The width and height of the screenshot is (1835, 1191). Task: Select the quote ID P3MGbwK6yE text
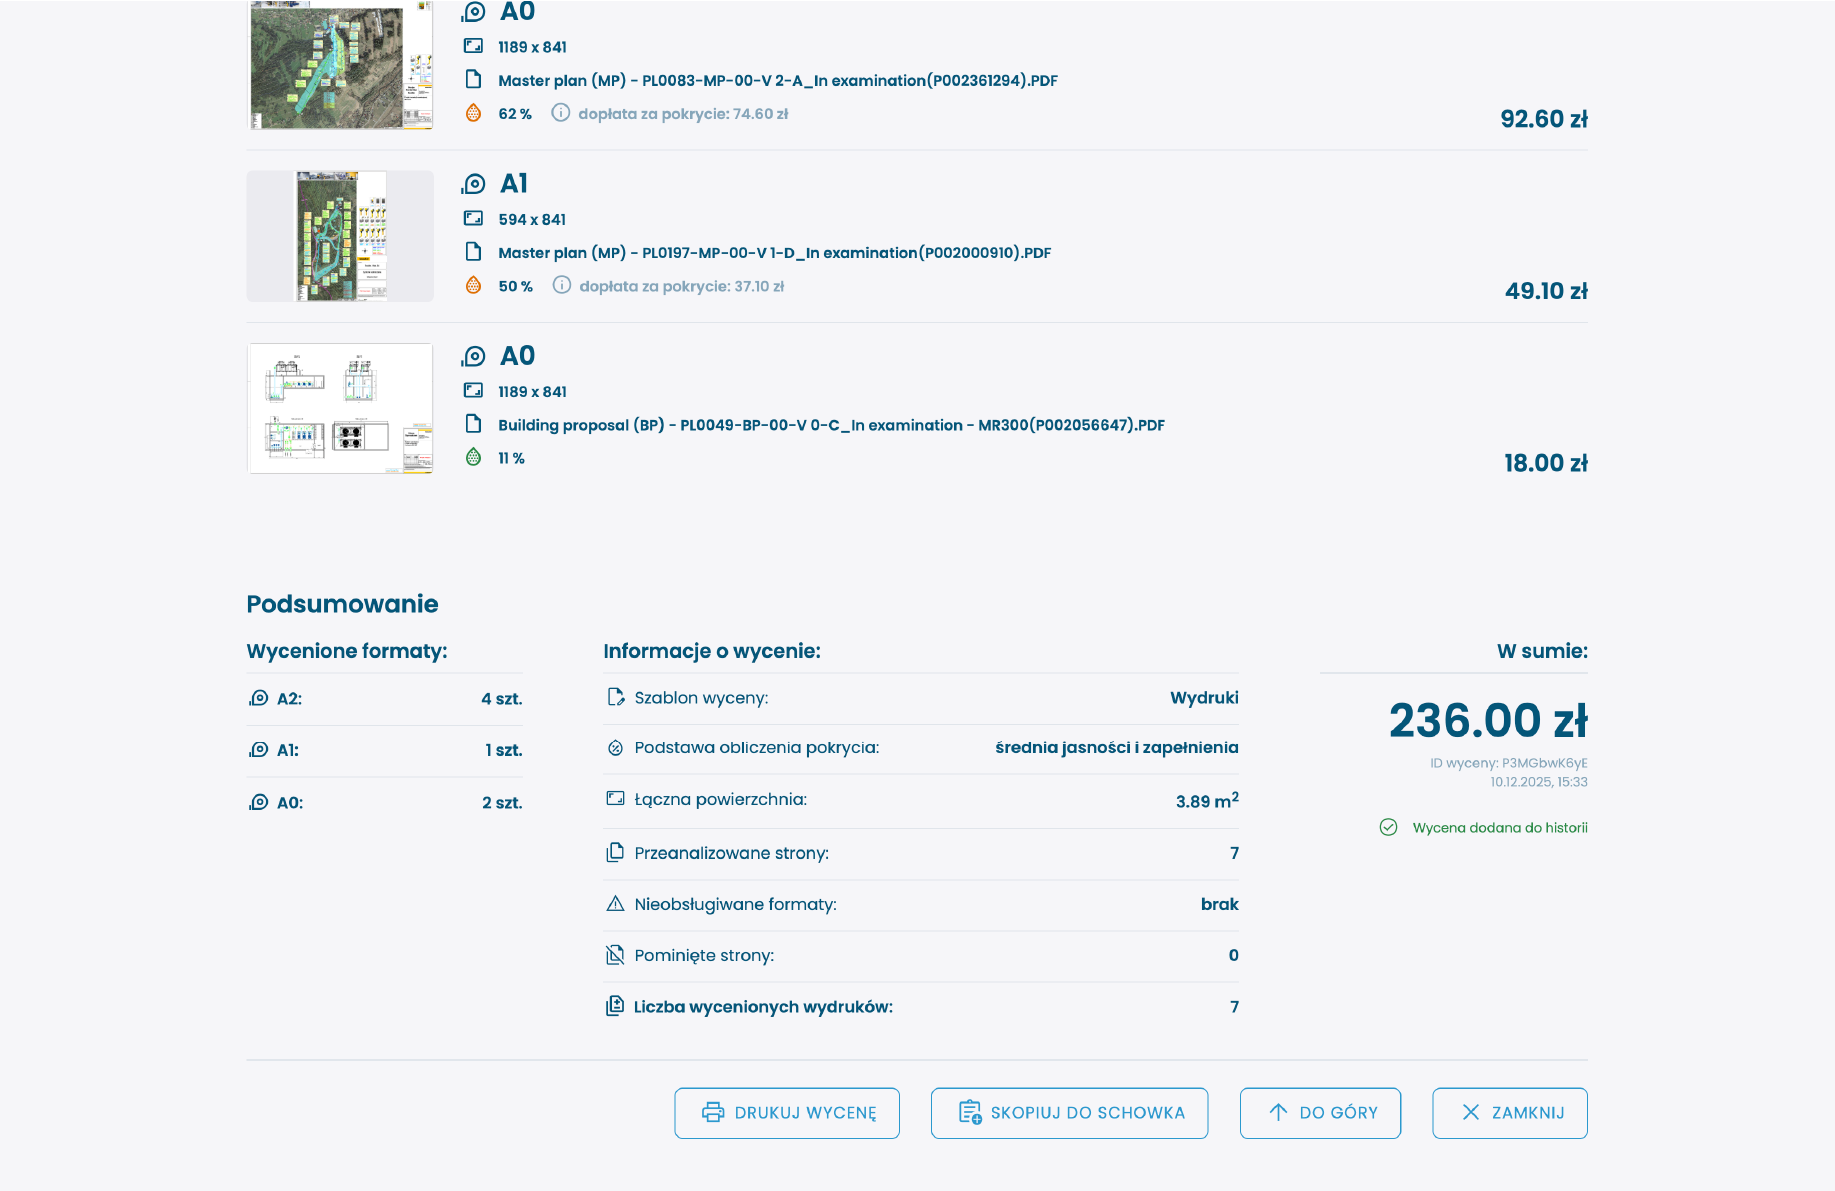(1507, 762)
